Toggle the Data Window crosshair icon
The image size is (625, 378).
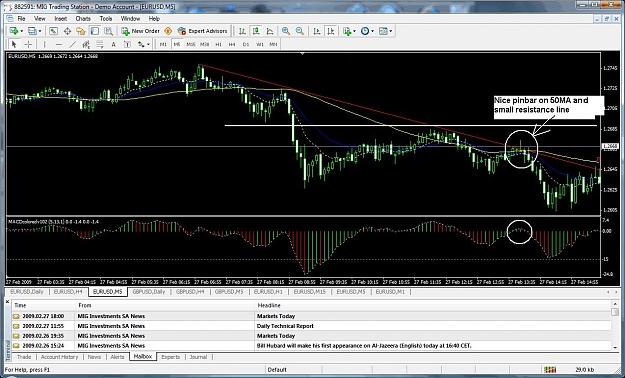[67, 31]
